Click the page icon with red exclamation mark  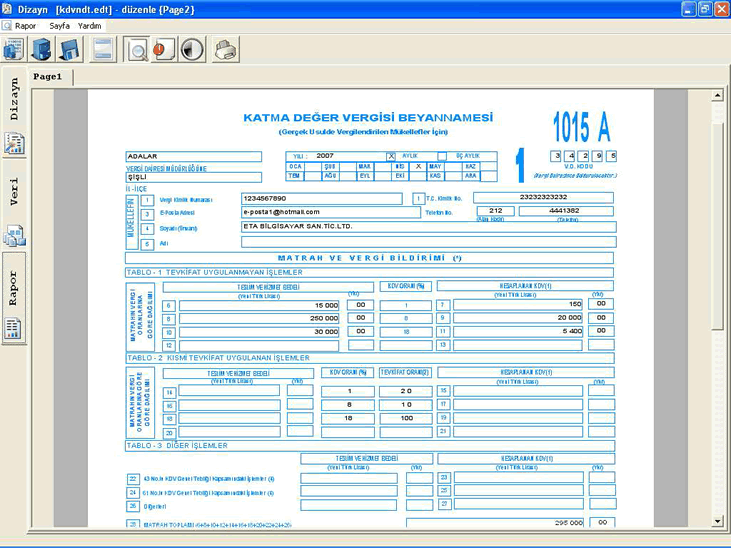[x=164, y=48]
